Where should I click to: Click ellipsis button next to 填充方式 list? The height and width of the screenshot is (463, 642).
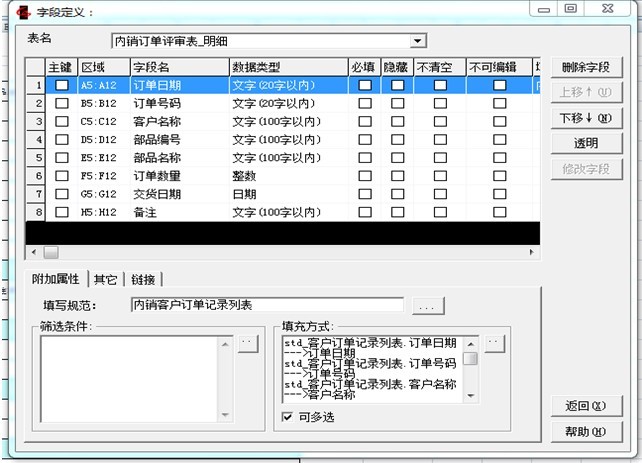494,343
